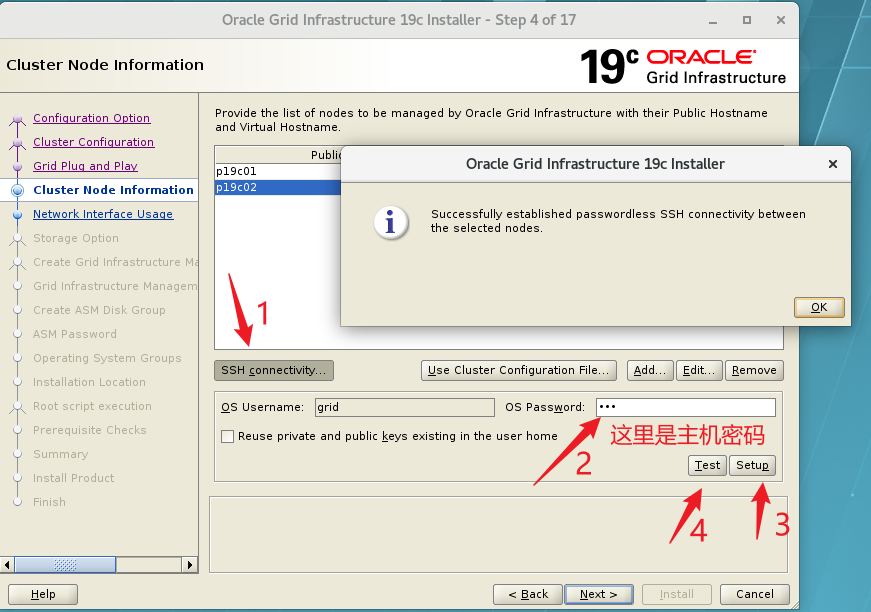The image size is (871, 612).
Task: Click the Summary step
Action: (60, 454)
